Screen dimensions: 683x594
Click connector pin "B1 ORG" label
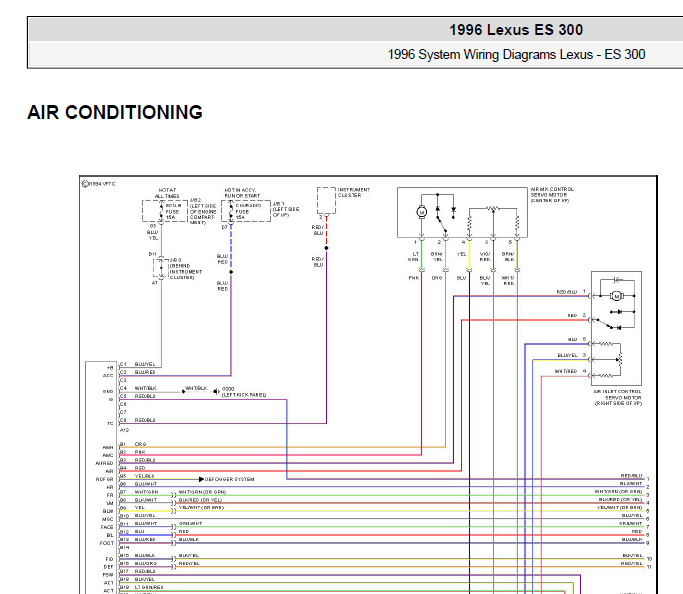[x=133, y=444]
